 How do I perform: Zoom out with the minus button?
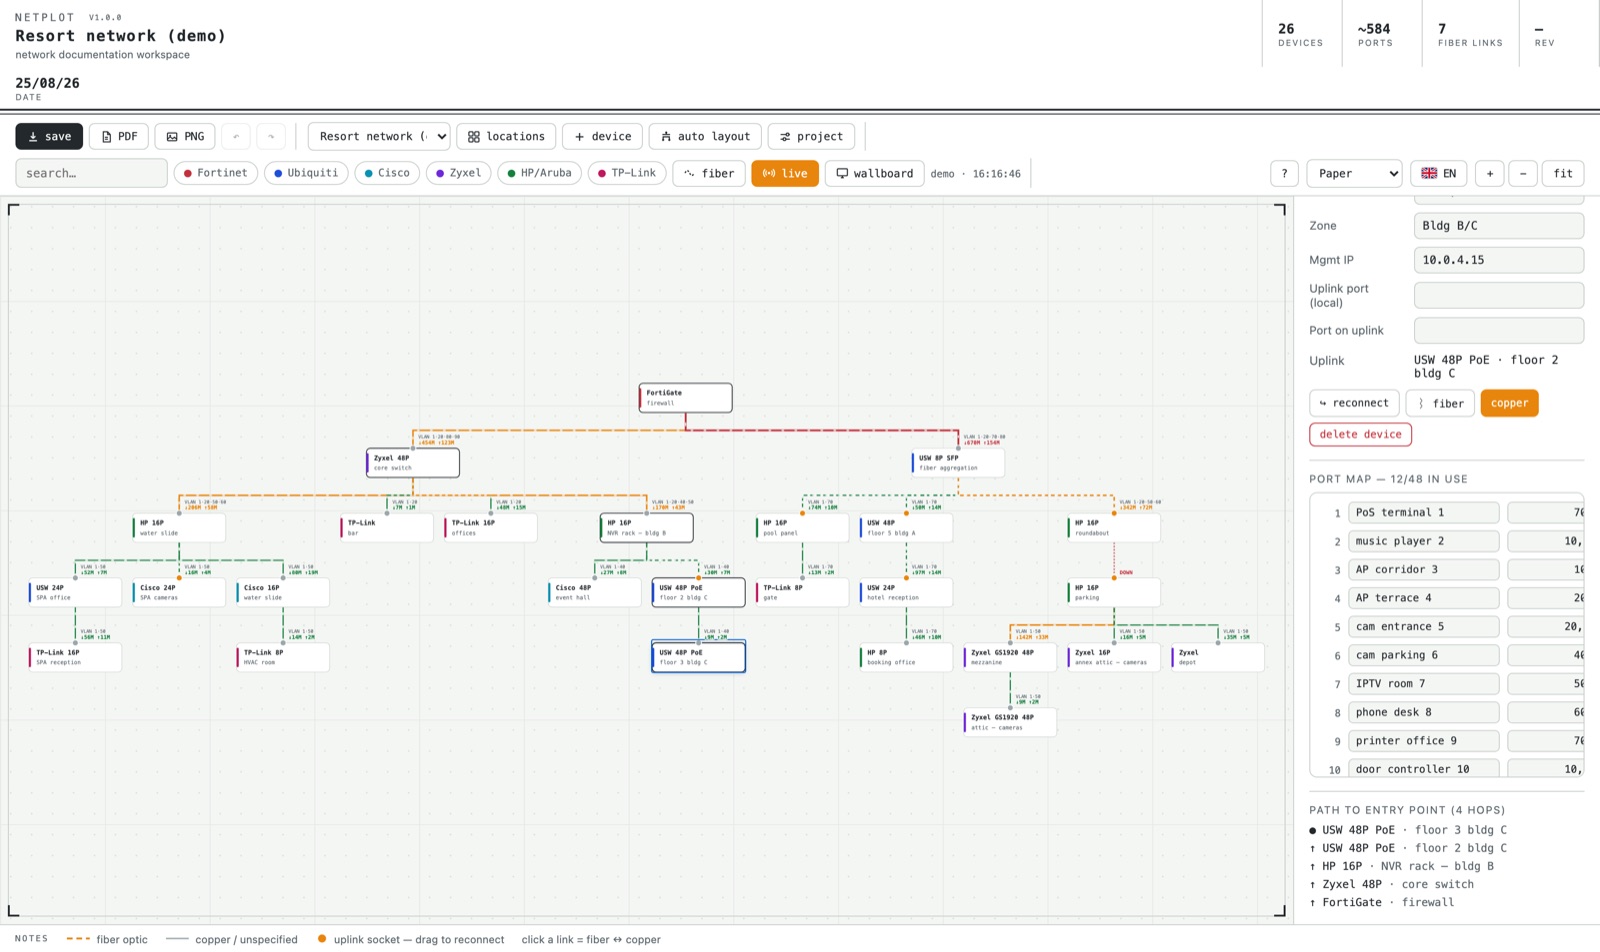click(1523, 173)
